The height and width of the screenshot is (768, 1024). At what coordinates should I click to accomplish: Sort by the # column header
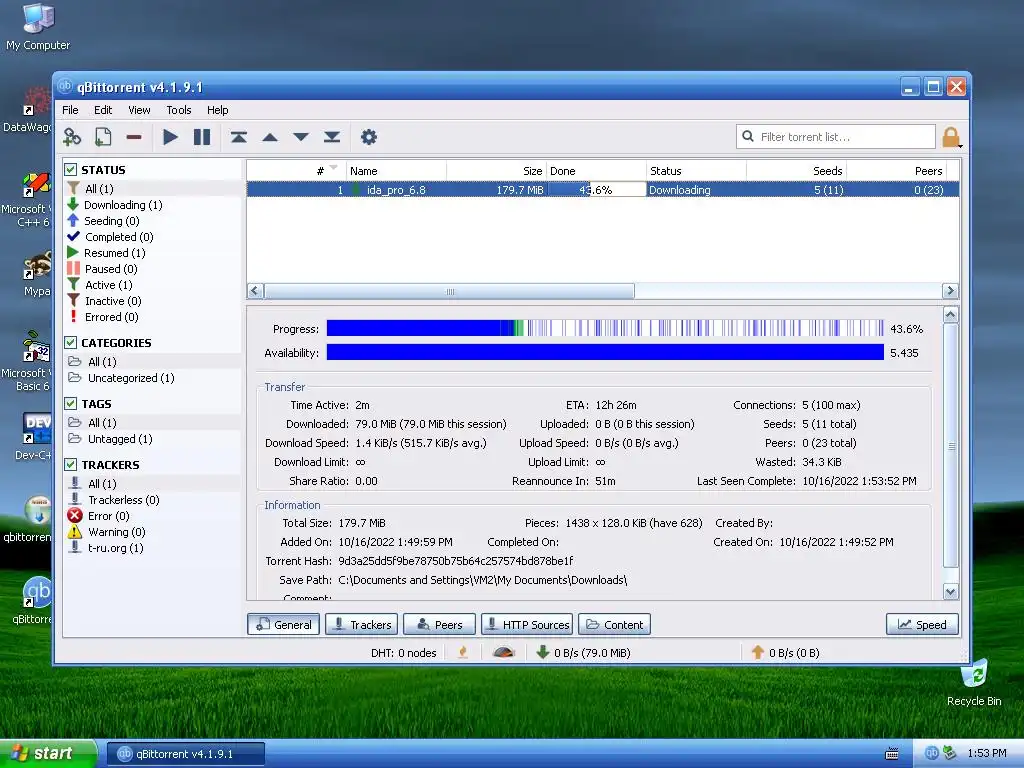click(x=296, y=171)
